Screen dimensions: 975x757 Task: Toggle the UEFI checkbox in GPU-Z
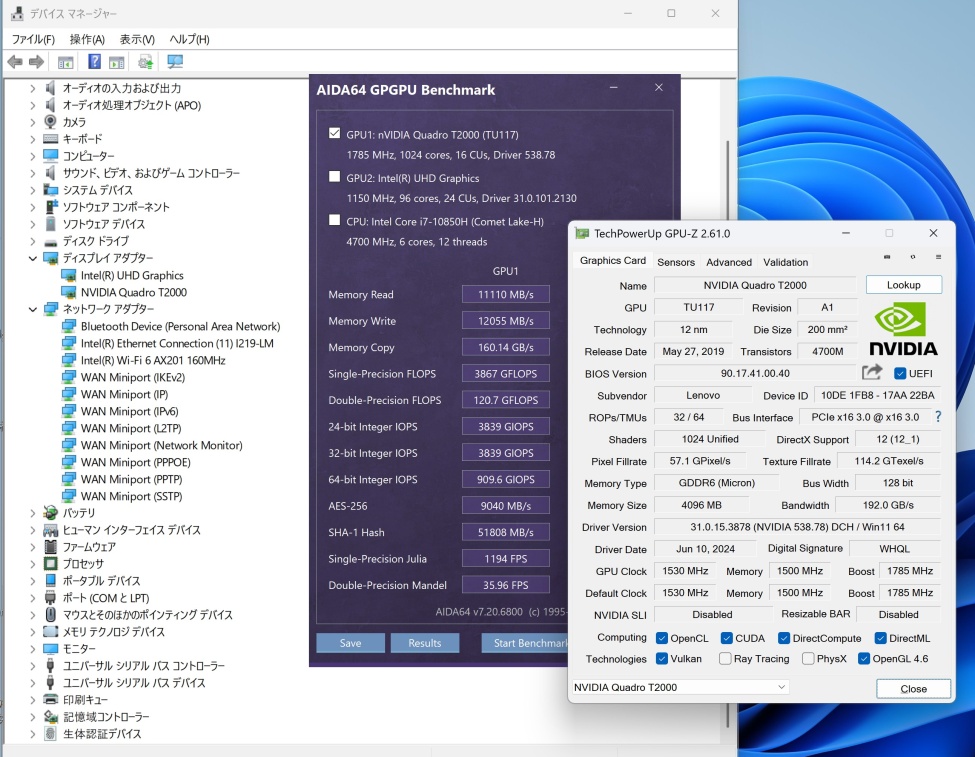(900, 373)
